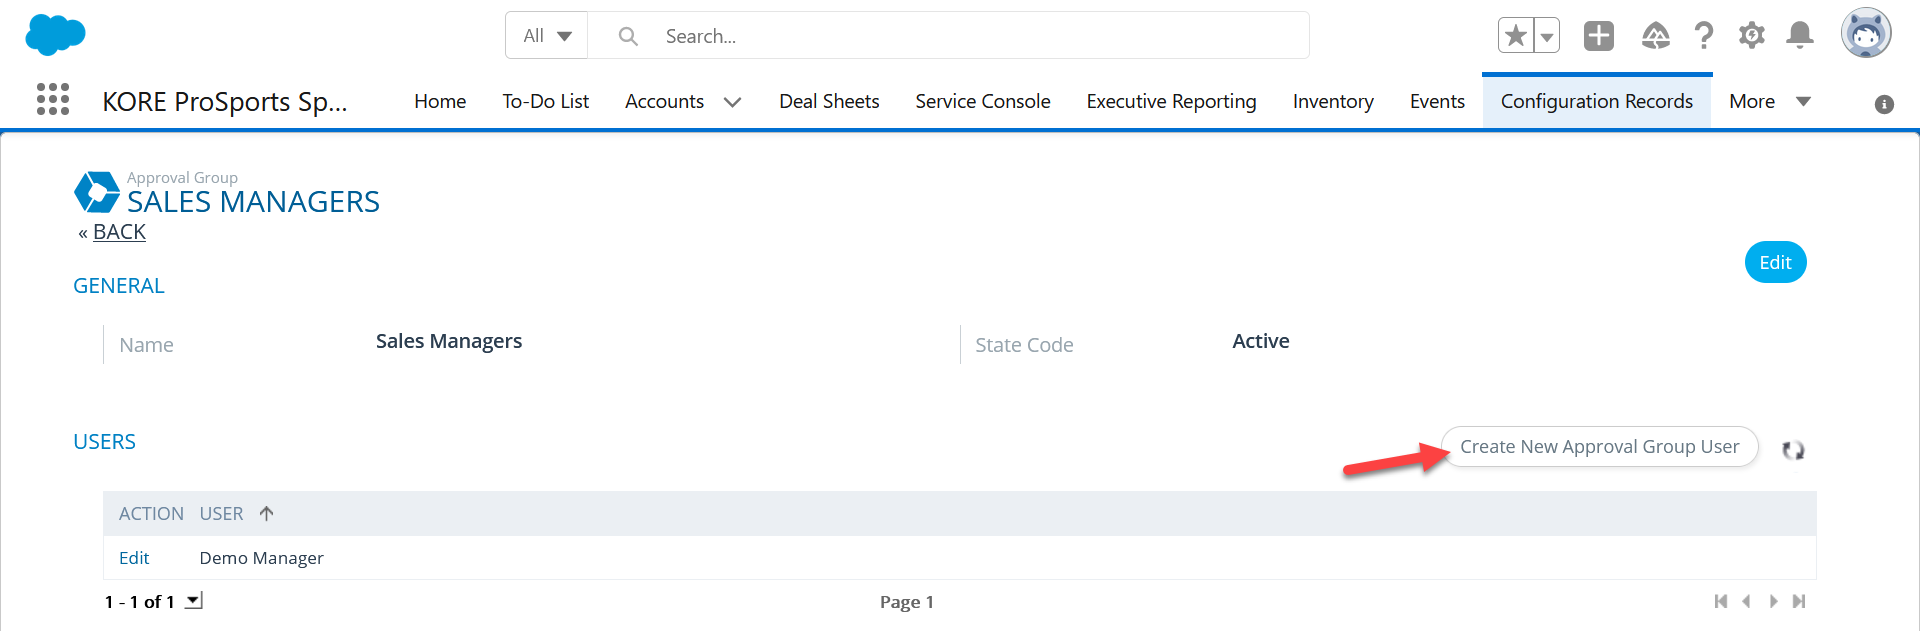Open the Events tab
Image resolution: width=1920 pixels, height=631 pixels.
(1437, 101)
